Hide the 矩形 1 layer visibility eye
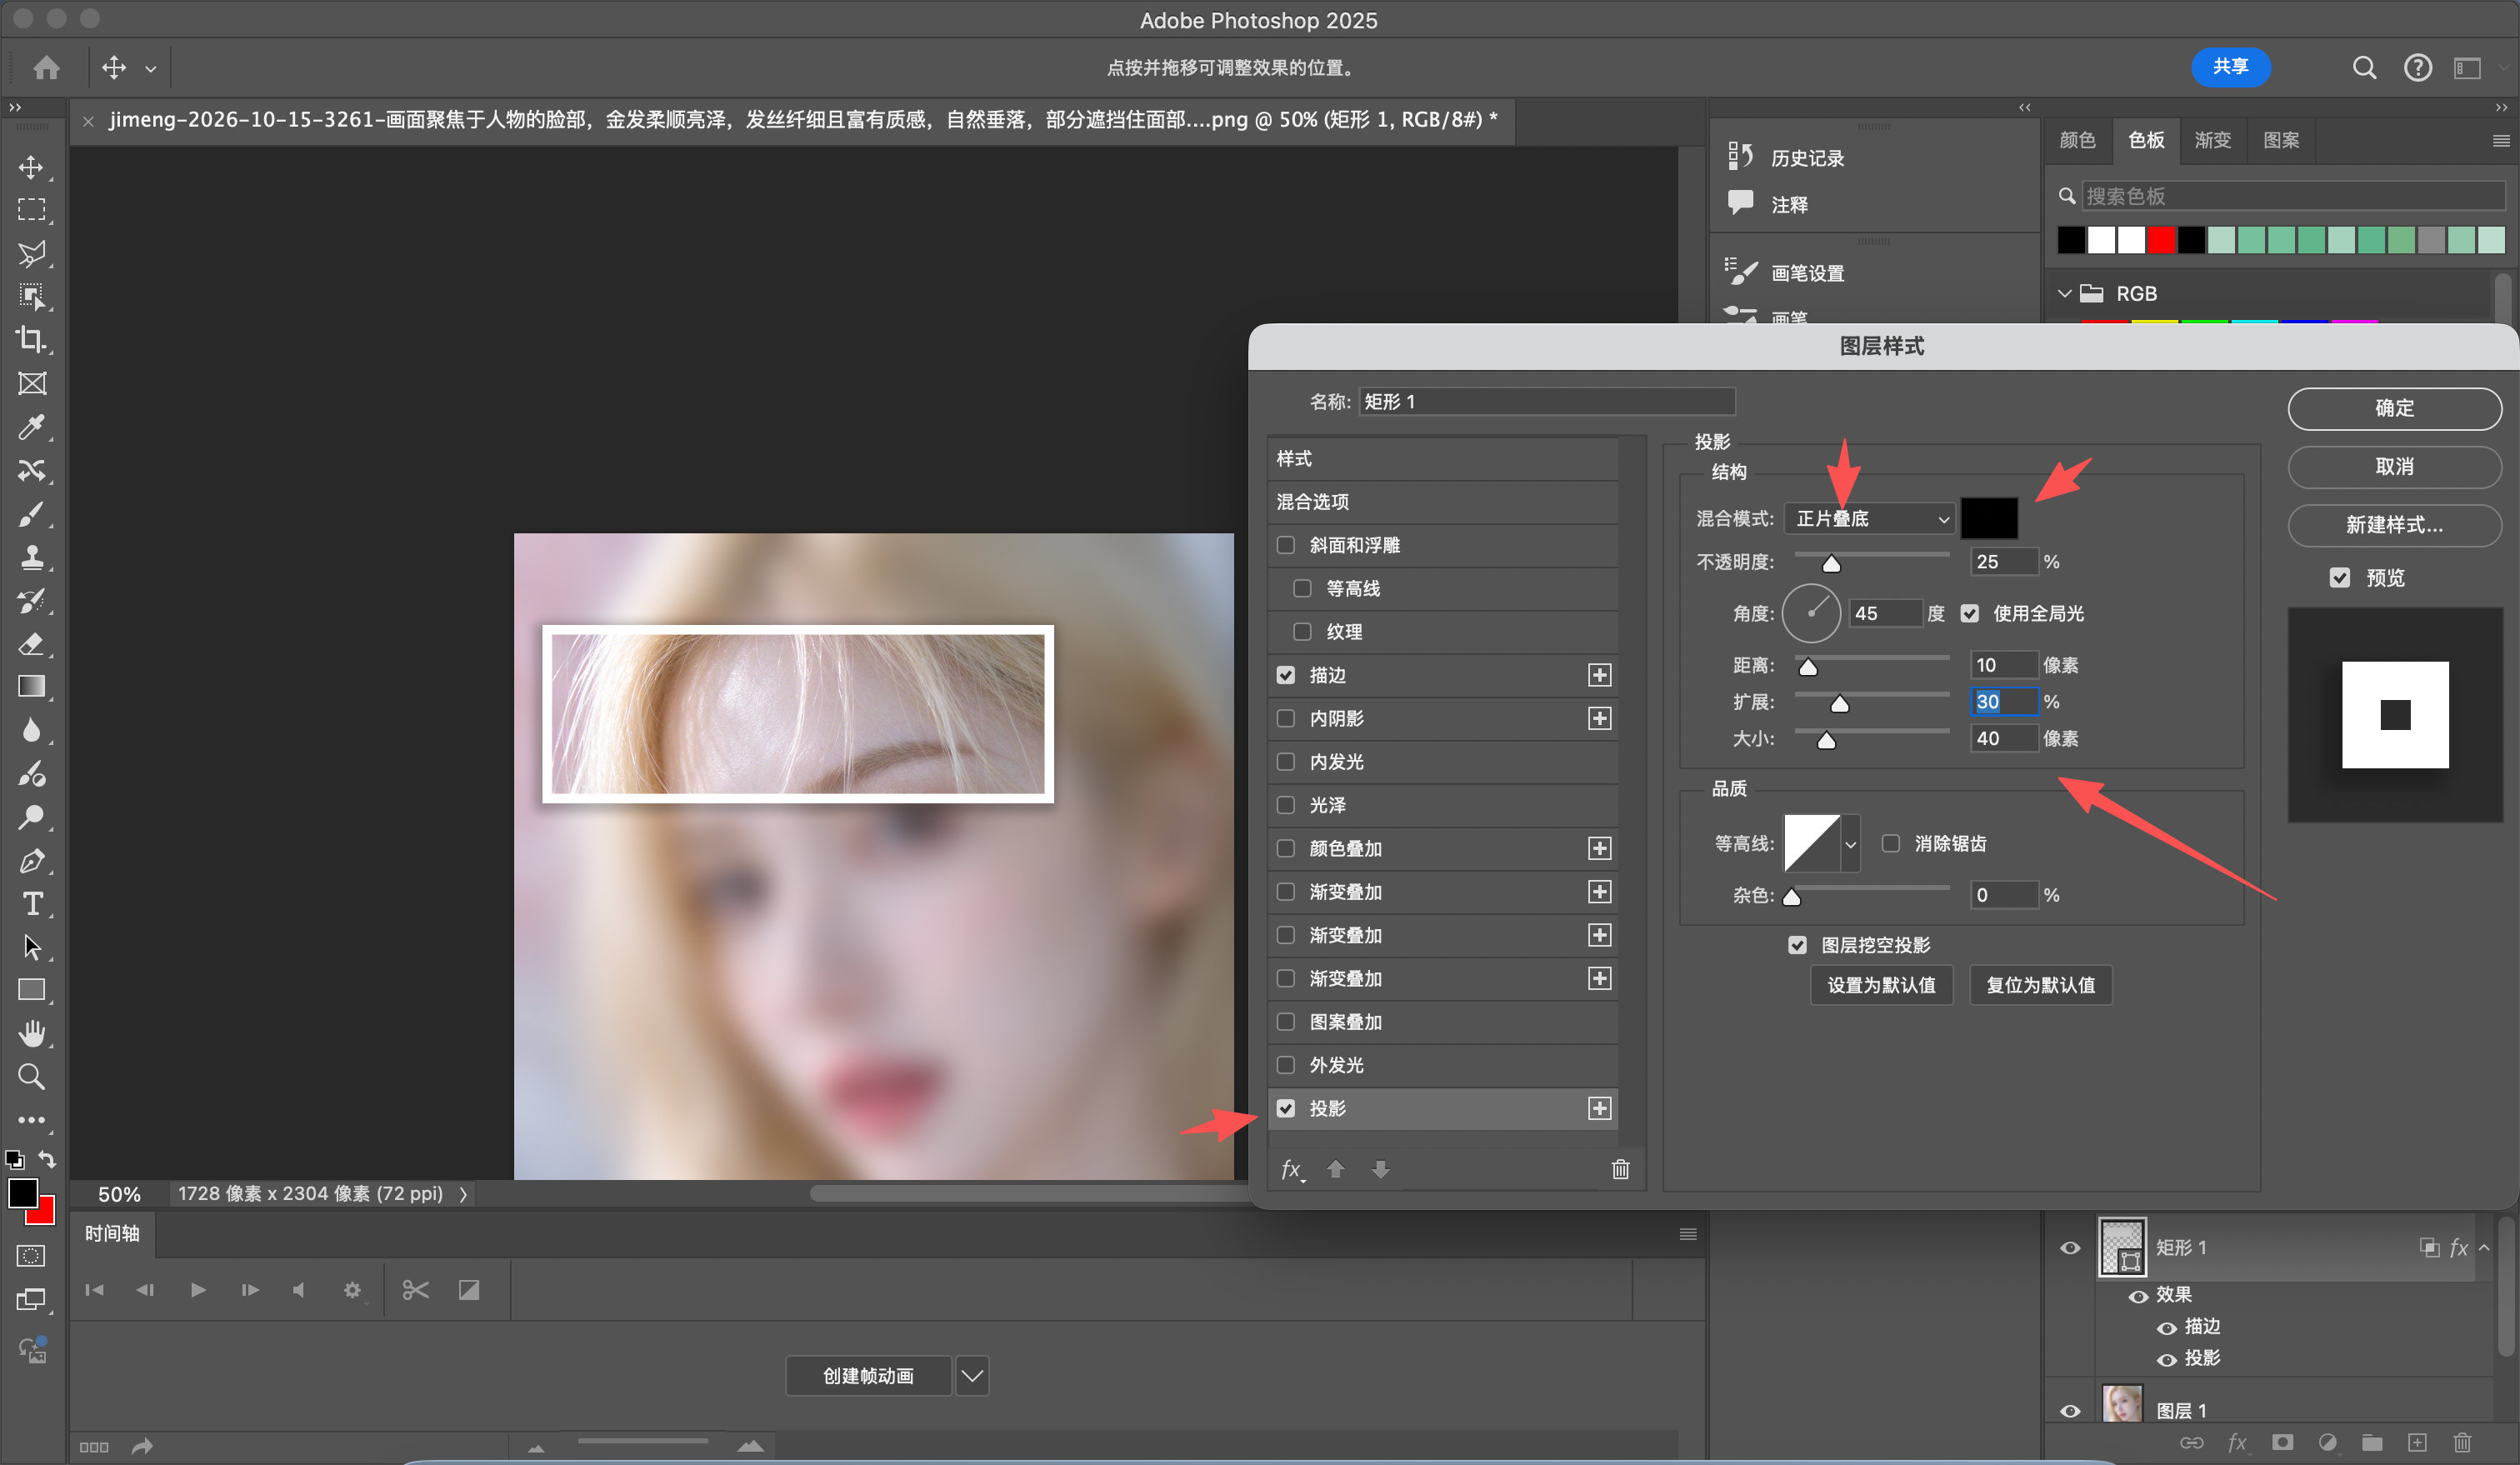The height and width of the screenshot is (1465, 2520). point(2070,1248)
